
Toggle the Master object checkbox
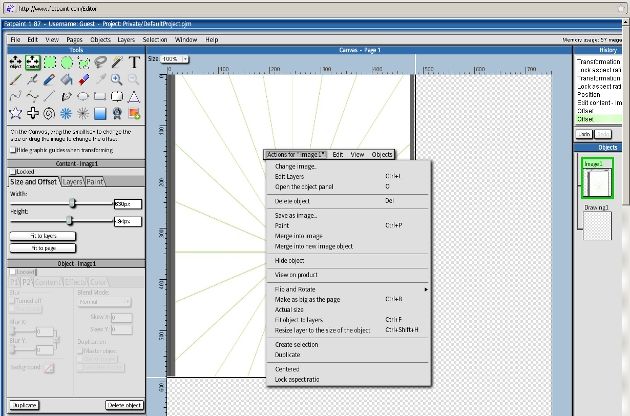[x=80, y=351]
